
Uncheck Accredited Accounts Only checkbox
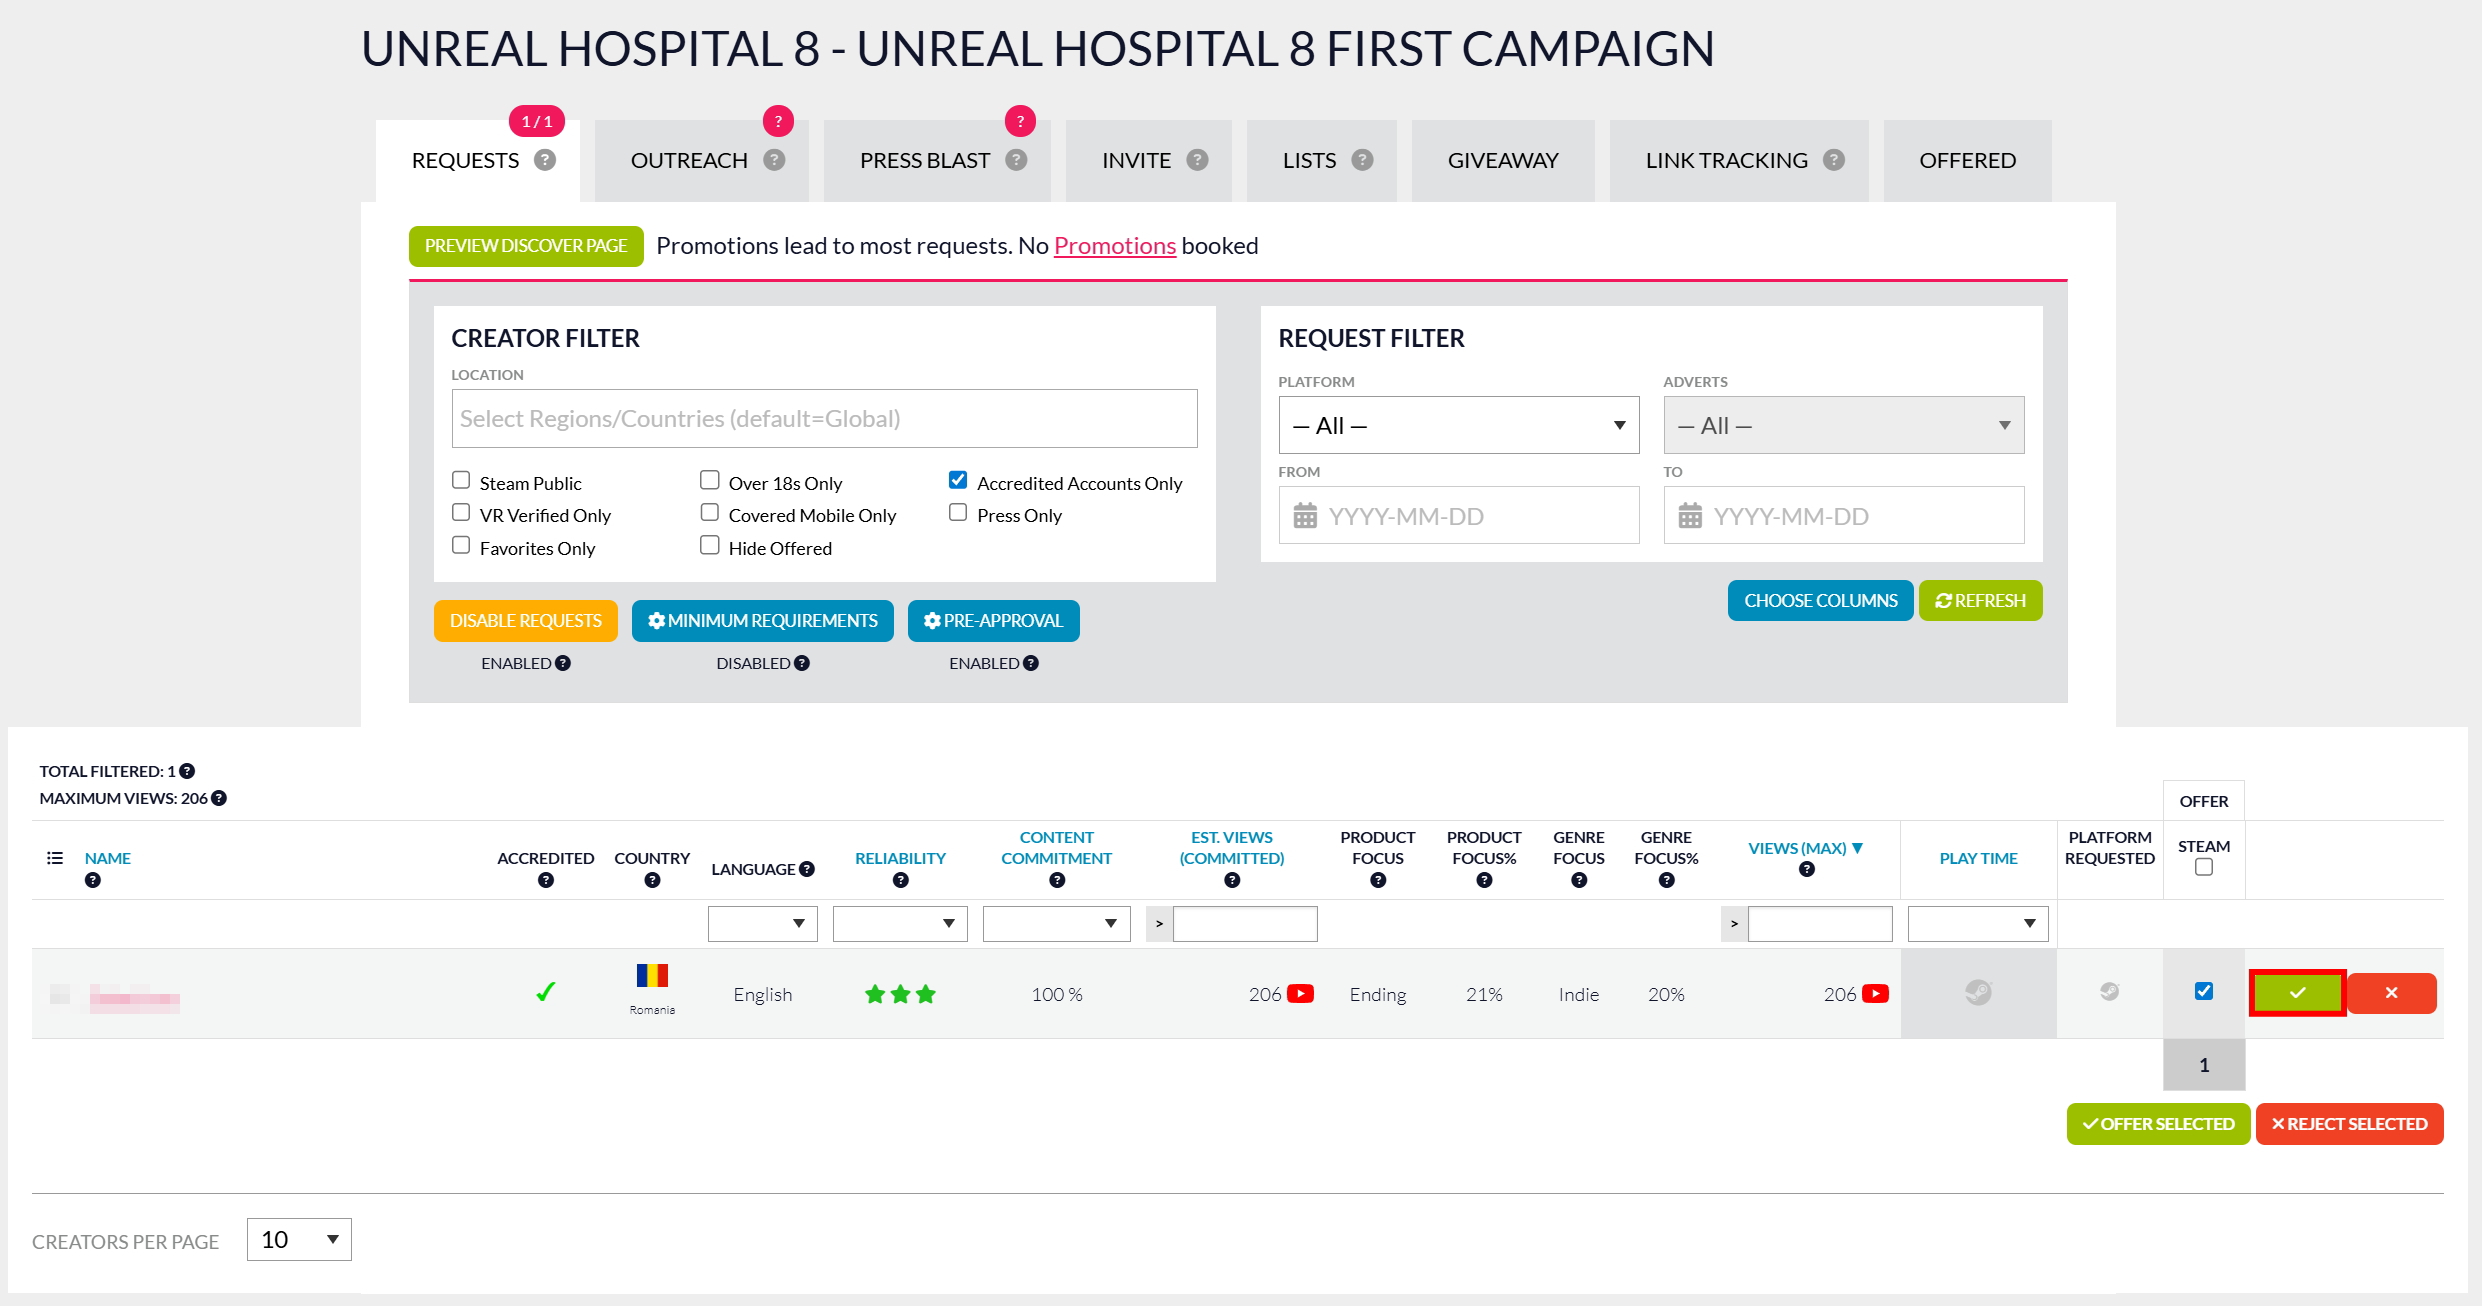[x=958, y=481]
